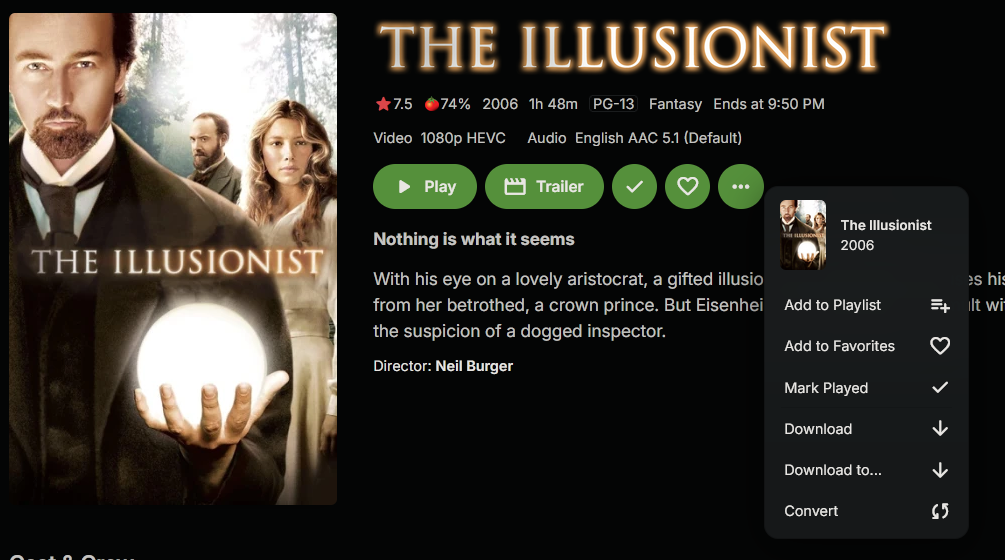Screen dimensions: 1005x560
Task: Click the Fantasy genre link
Action: click(675, 104)
